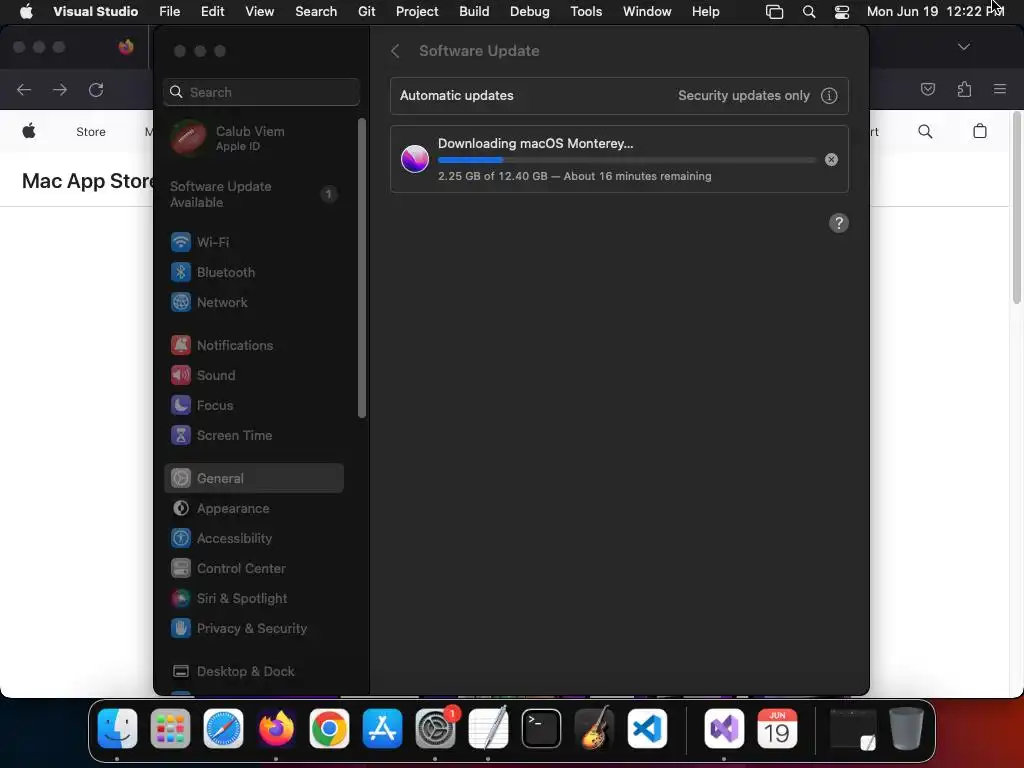The height and width of the screenshot is (768, 1024).
Task: Open Calendar from the Dock
Action: (777, 728)
